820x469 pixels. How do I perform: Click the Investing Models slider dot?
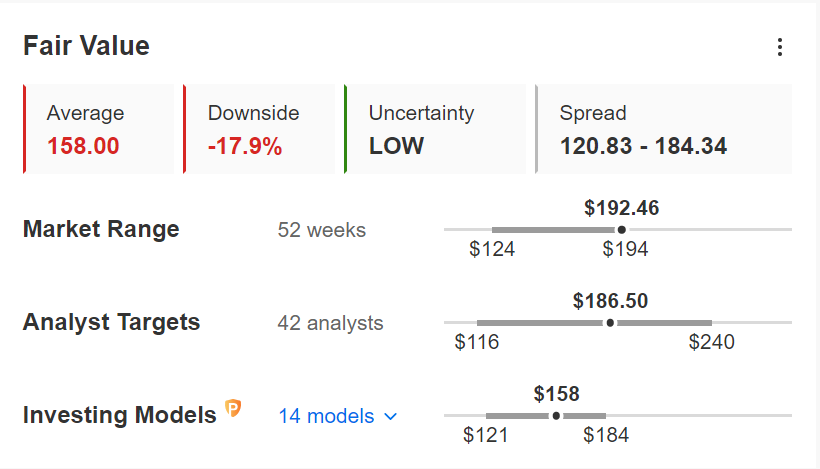click(x=556, y=416)
